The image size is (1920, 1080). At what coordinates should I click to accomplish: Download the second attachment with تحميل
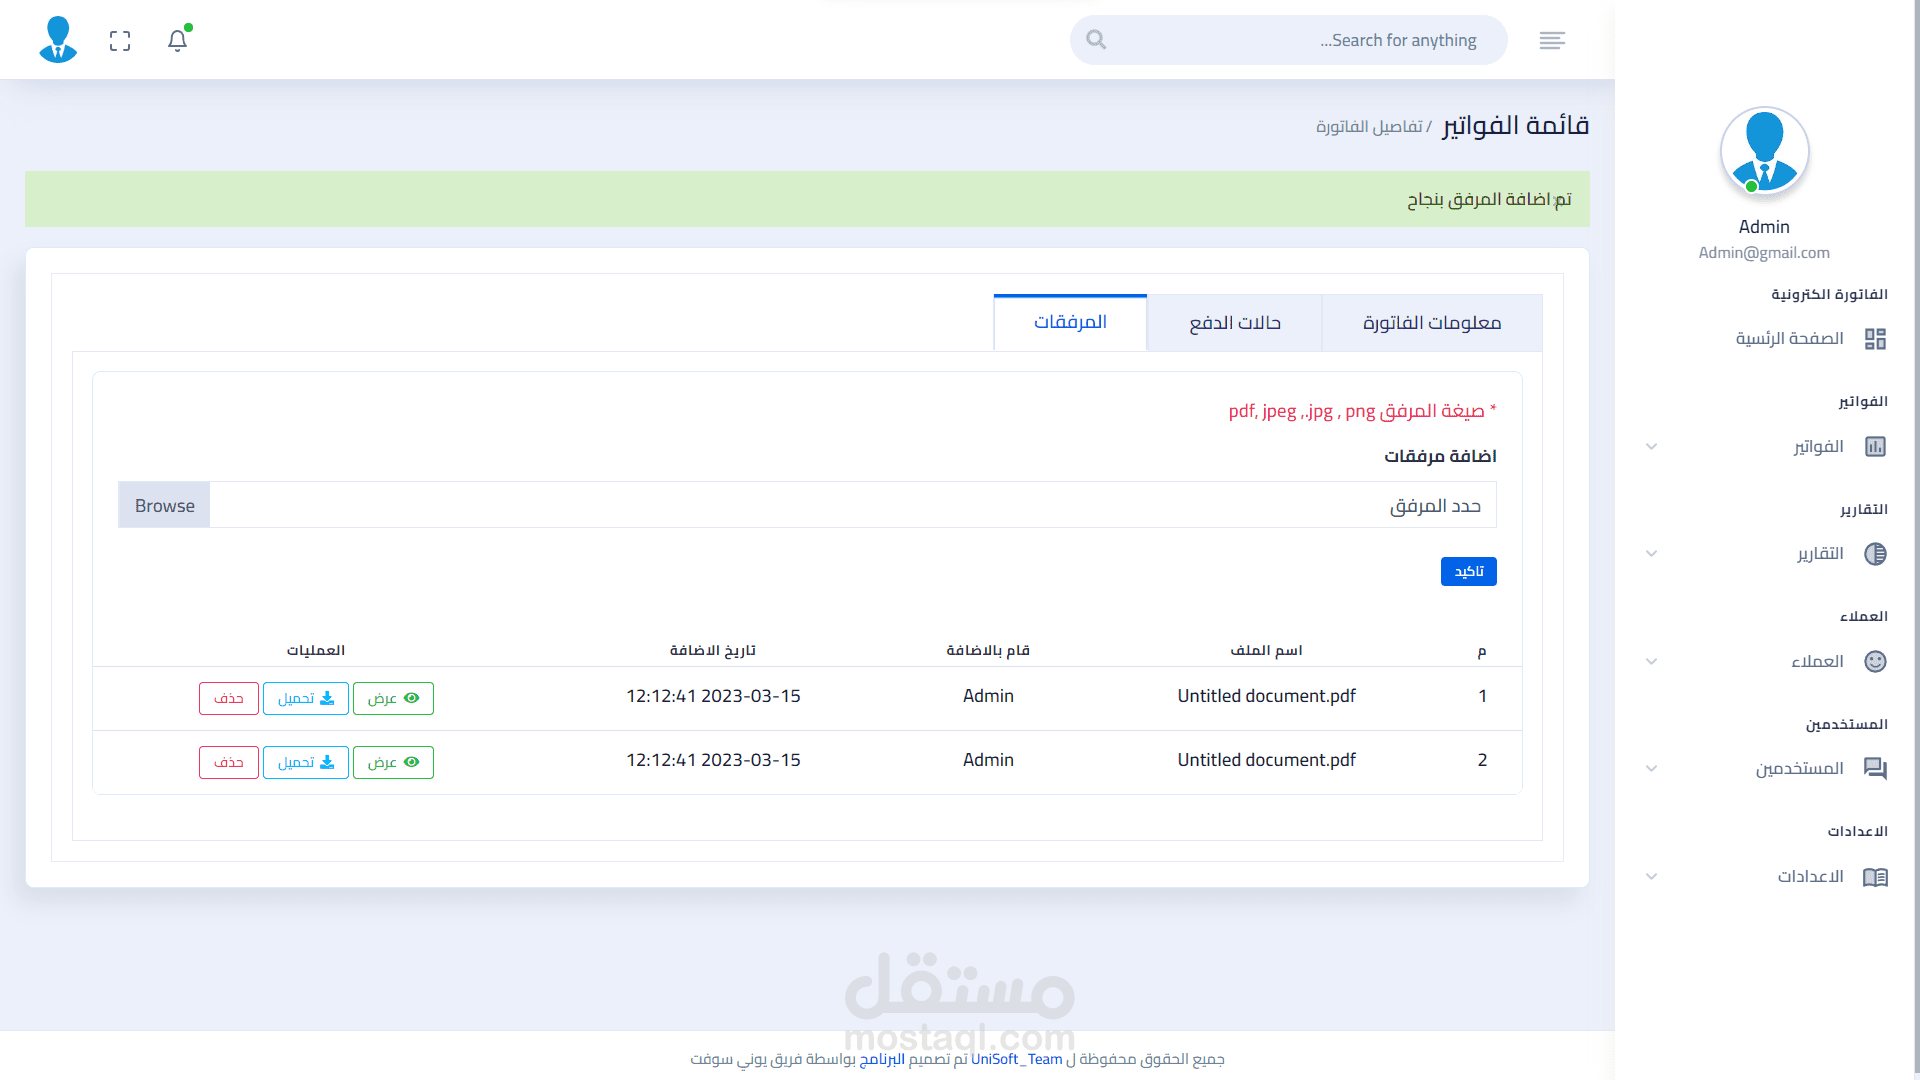306,762
